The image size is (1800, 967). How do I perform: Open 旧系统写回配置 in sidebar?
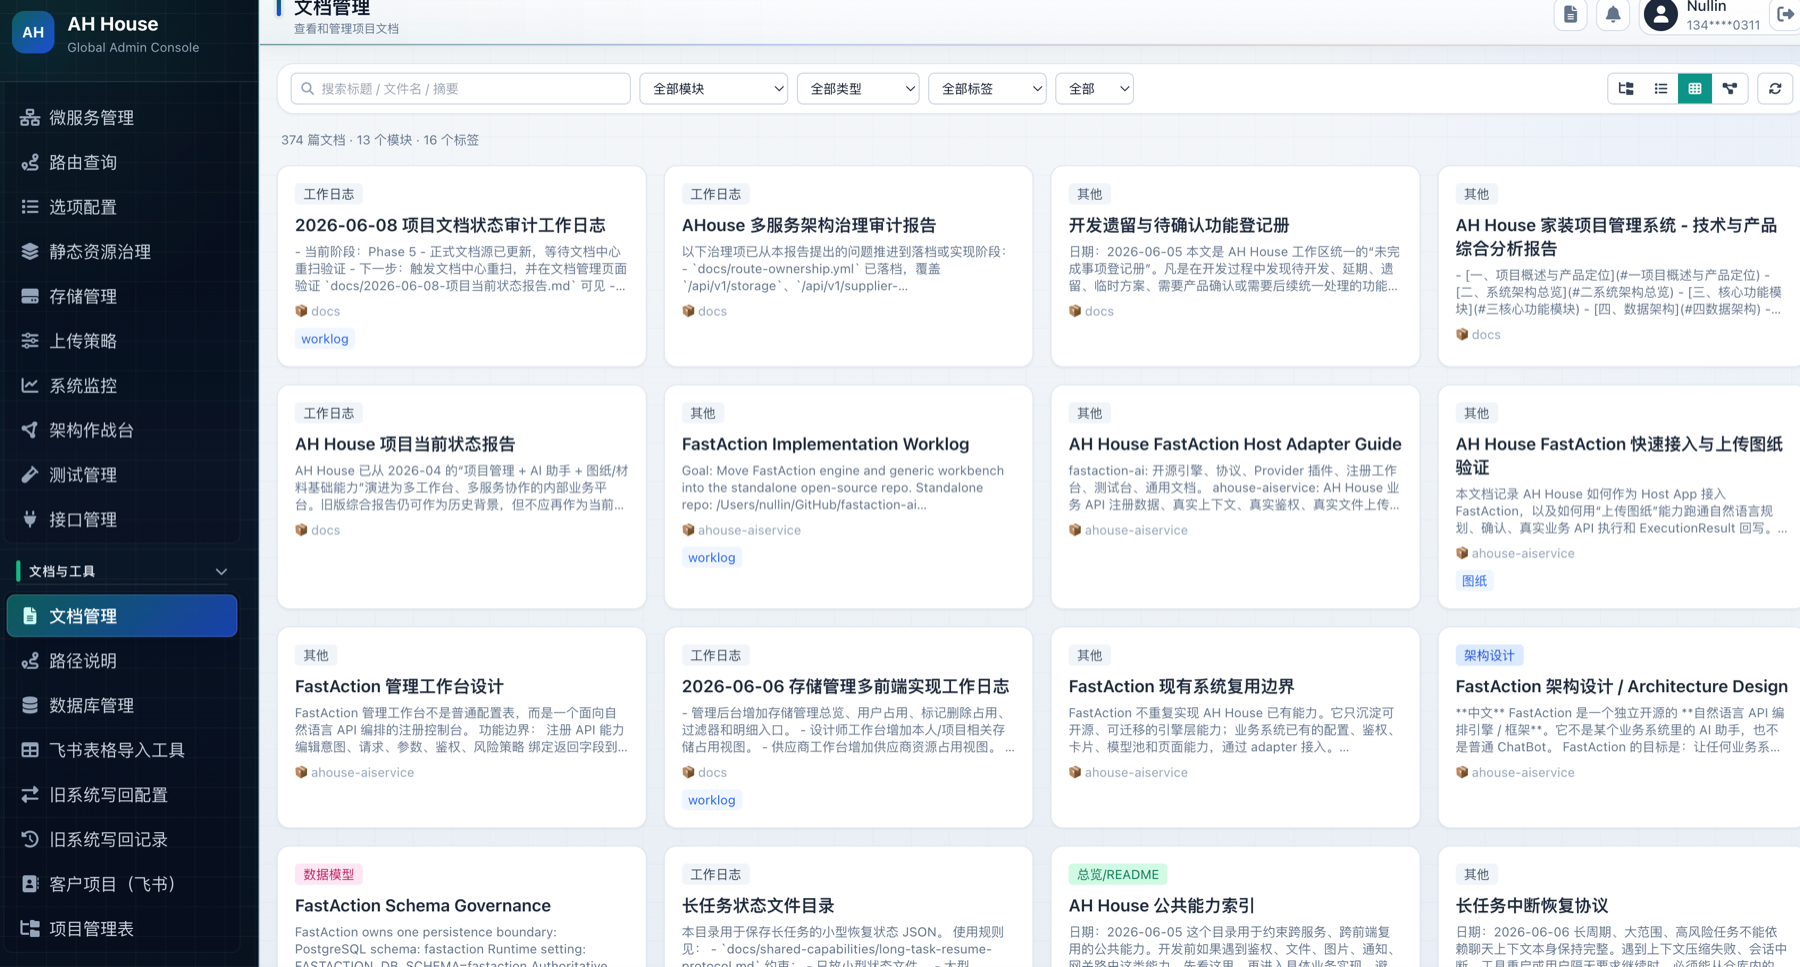pyautogui.click(x=122, y=795)
